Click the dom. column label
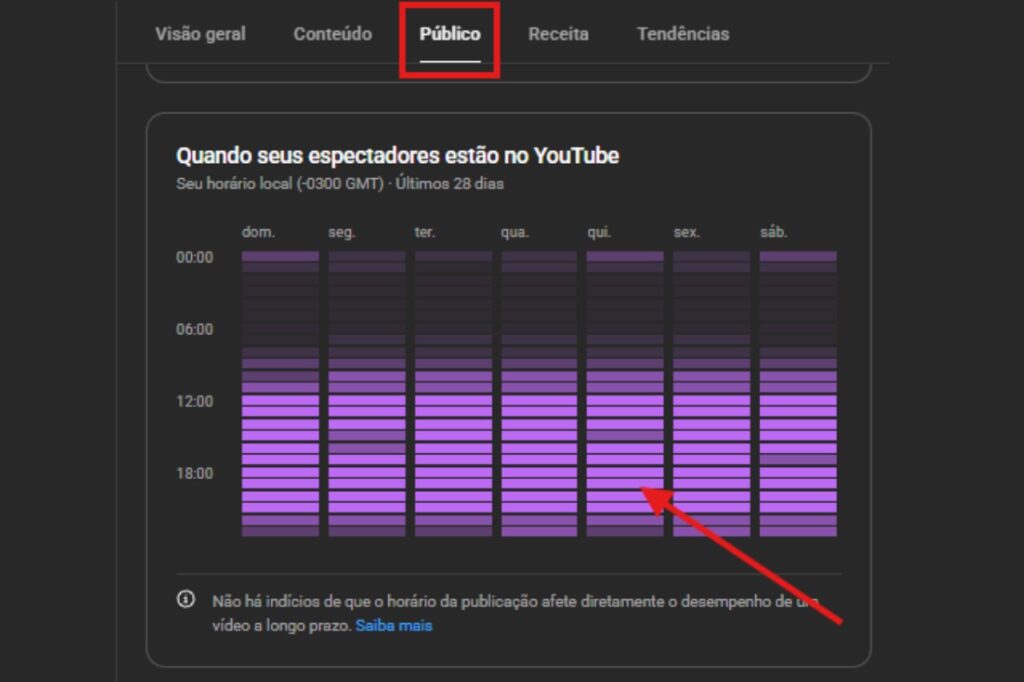This screenshot has height=682, width=1024. point(259,233)
